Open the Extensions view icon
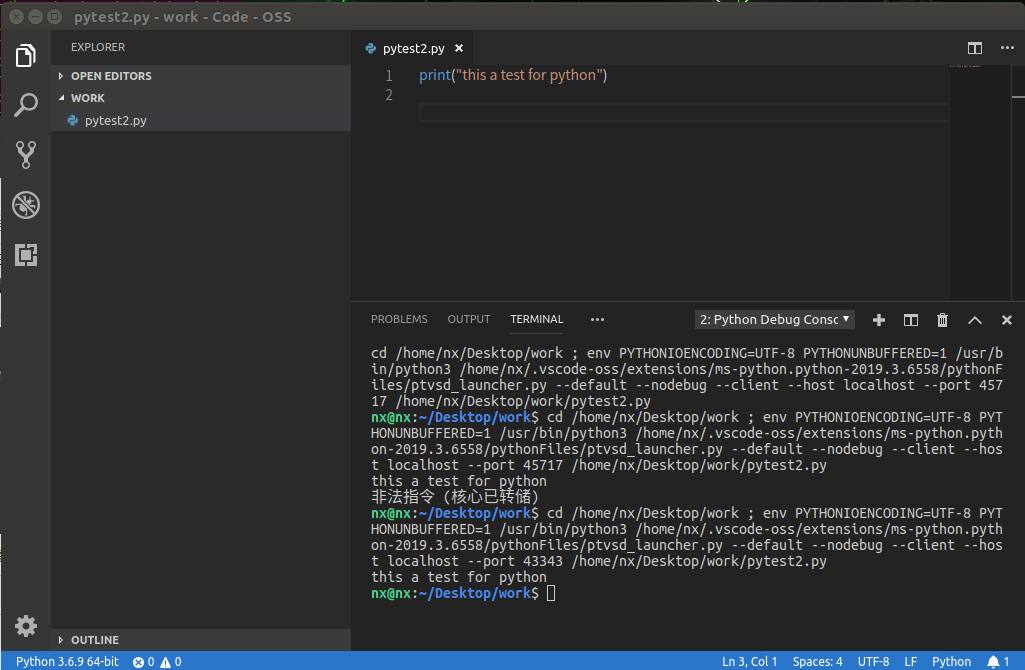1025x670 pixels. pos(26,255)
